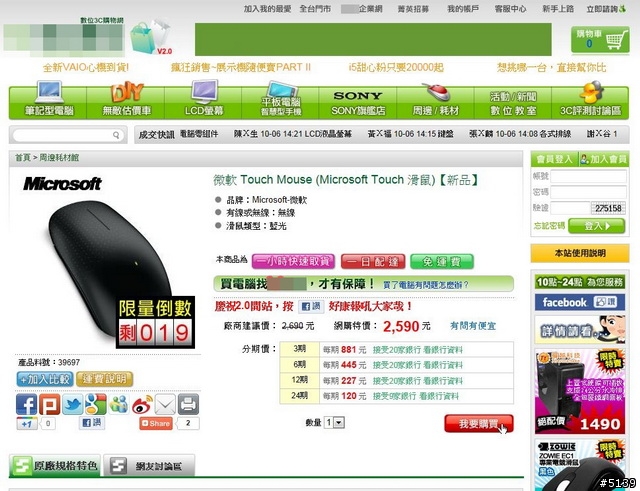640x491 pixels.
Task: Focus the 帳號 input field
Action: pyautogui.click(x=588, y=176)
